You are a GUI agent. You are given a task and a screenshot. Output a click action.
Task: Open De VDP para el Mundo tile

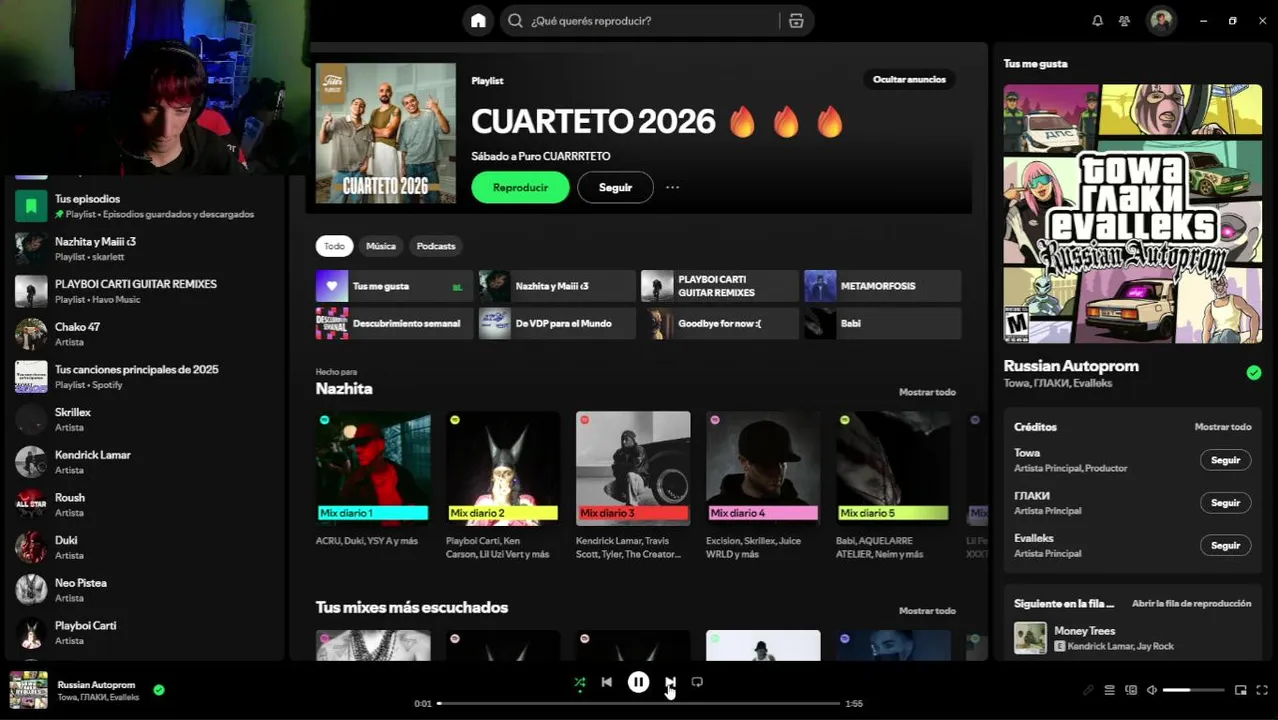557,323
